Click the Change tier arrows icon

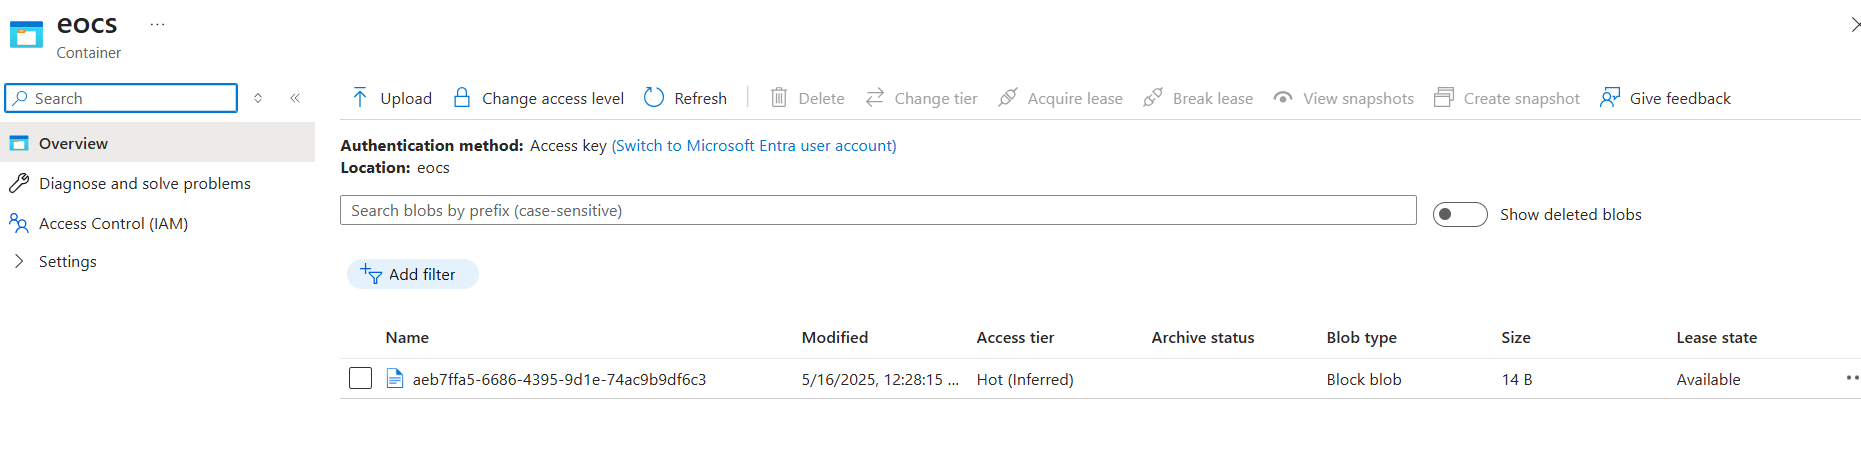[875, 97]
